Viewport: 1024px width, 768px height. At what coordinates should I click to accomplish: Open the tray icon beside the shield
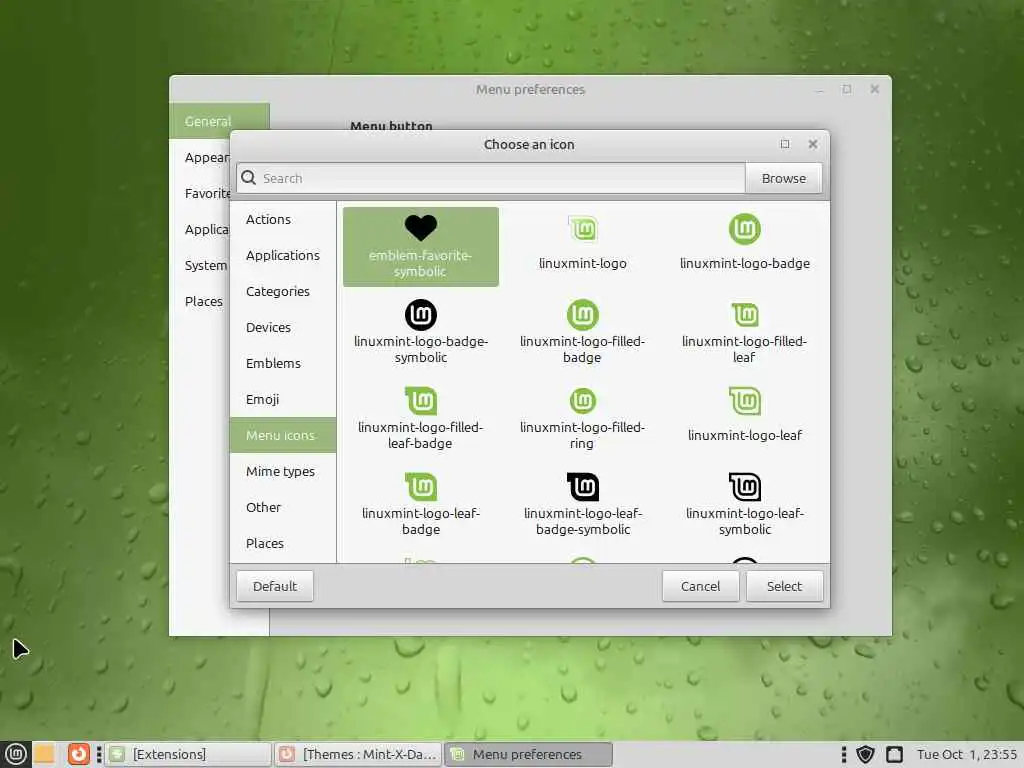894,754
